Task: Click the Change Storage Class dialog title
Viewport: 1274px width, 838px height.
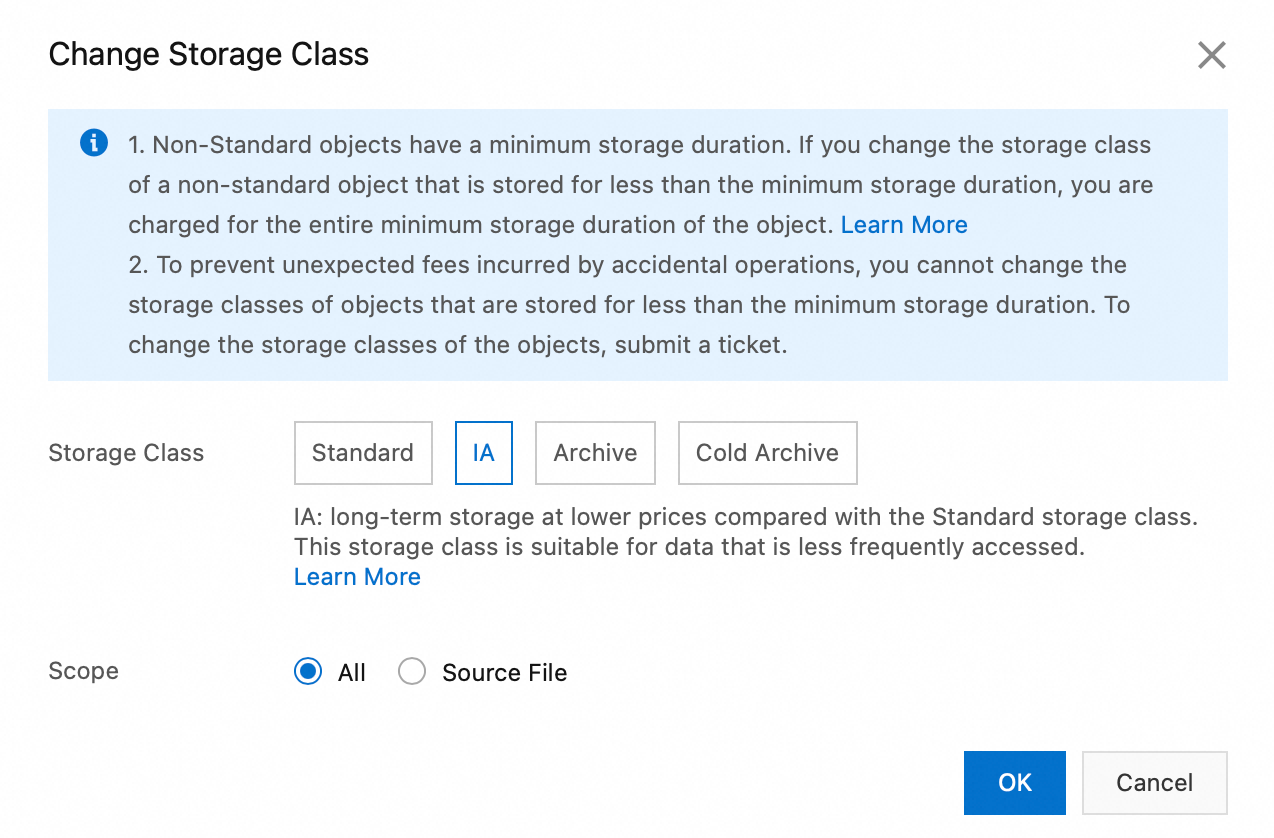Action: point(208,54)
